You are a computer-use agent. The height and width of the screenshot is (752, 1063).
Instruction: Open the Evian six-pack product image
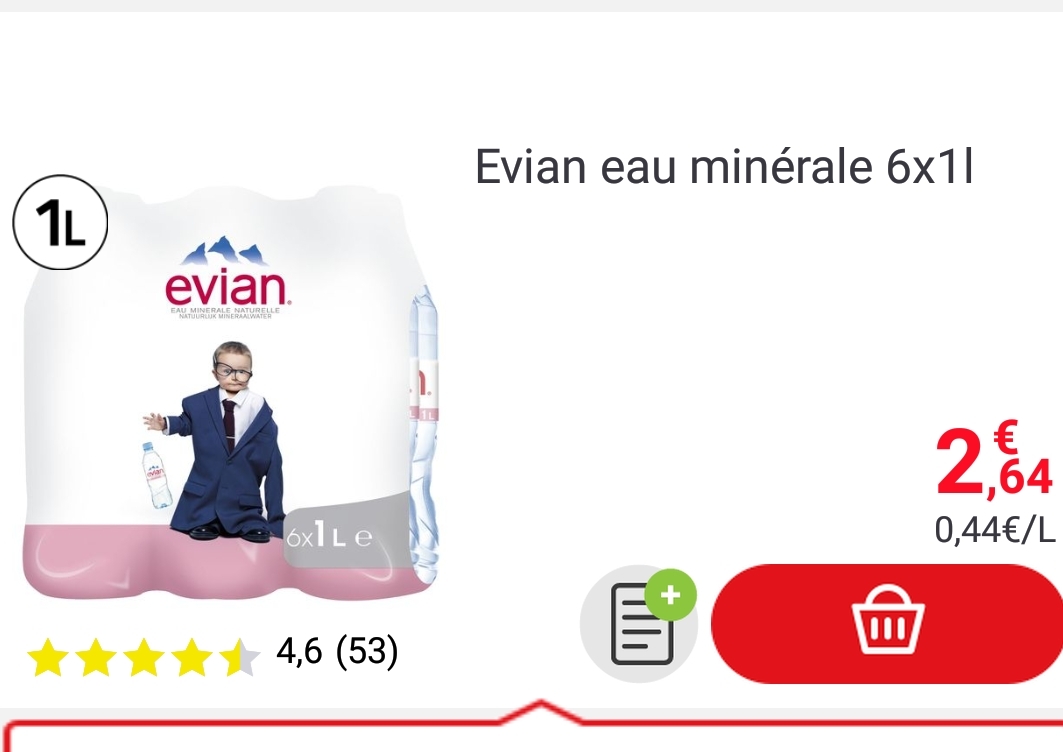coord(230,391)
